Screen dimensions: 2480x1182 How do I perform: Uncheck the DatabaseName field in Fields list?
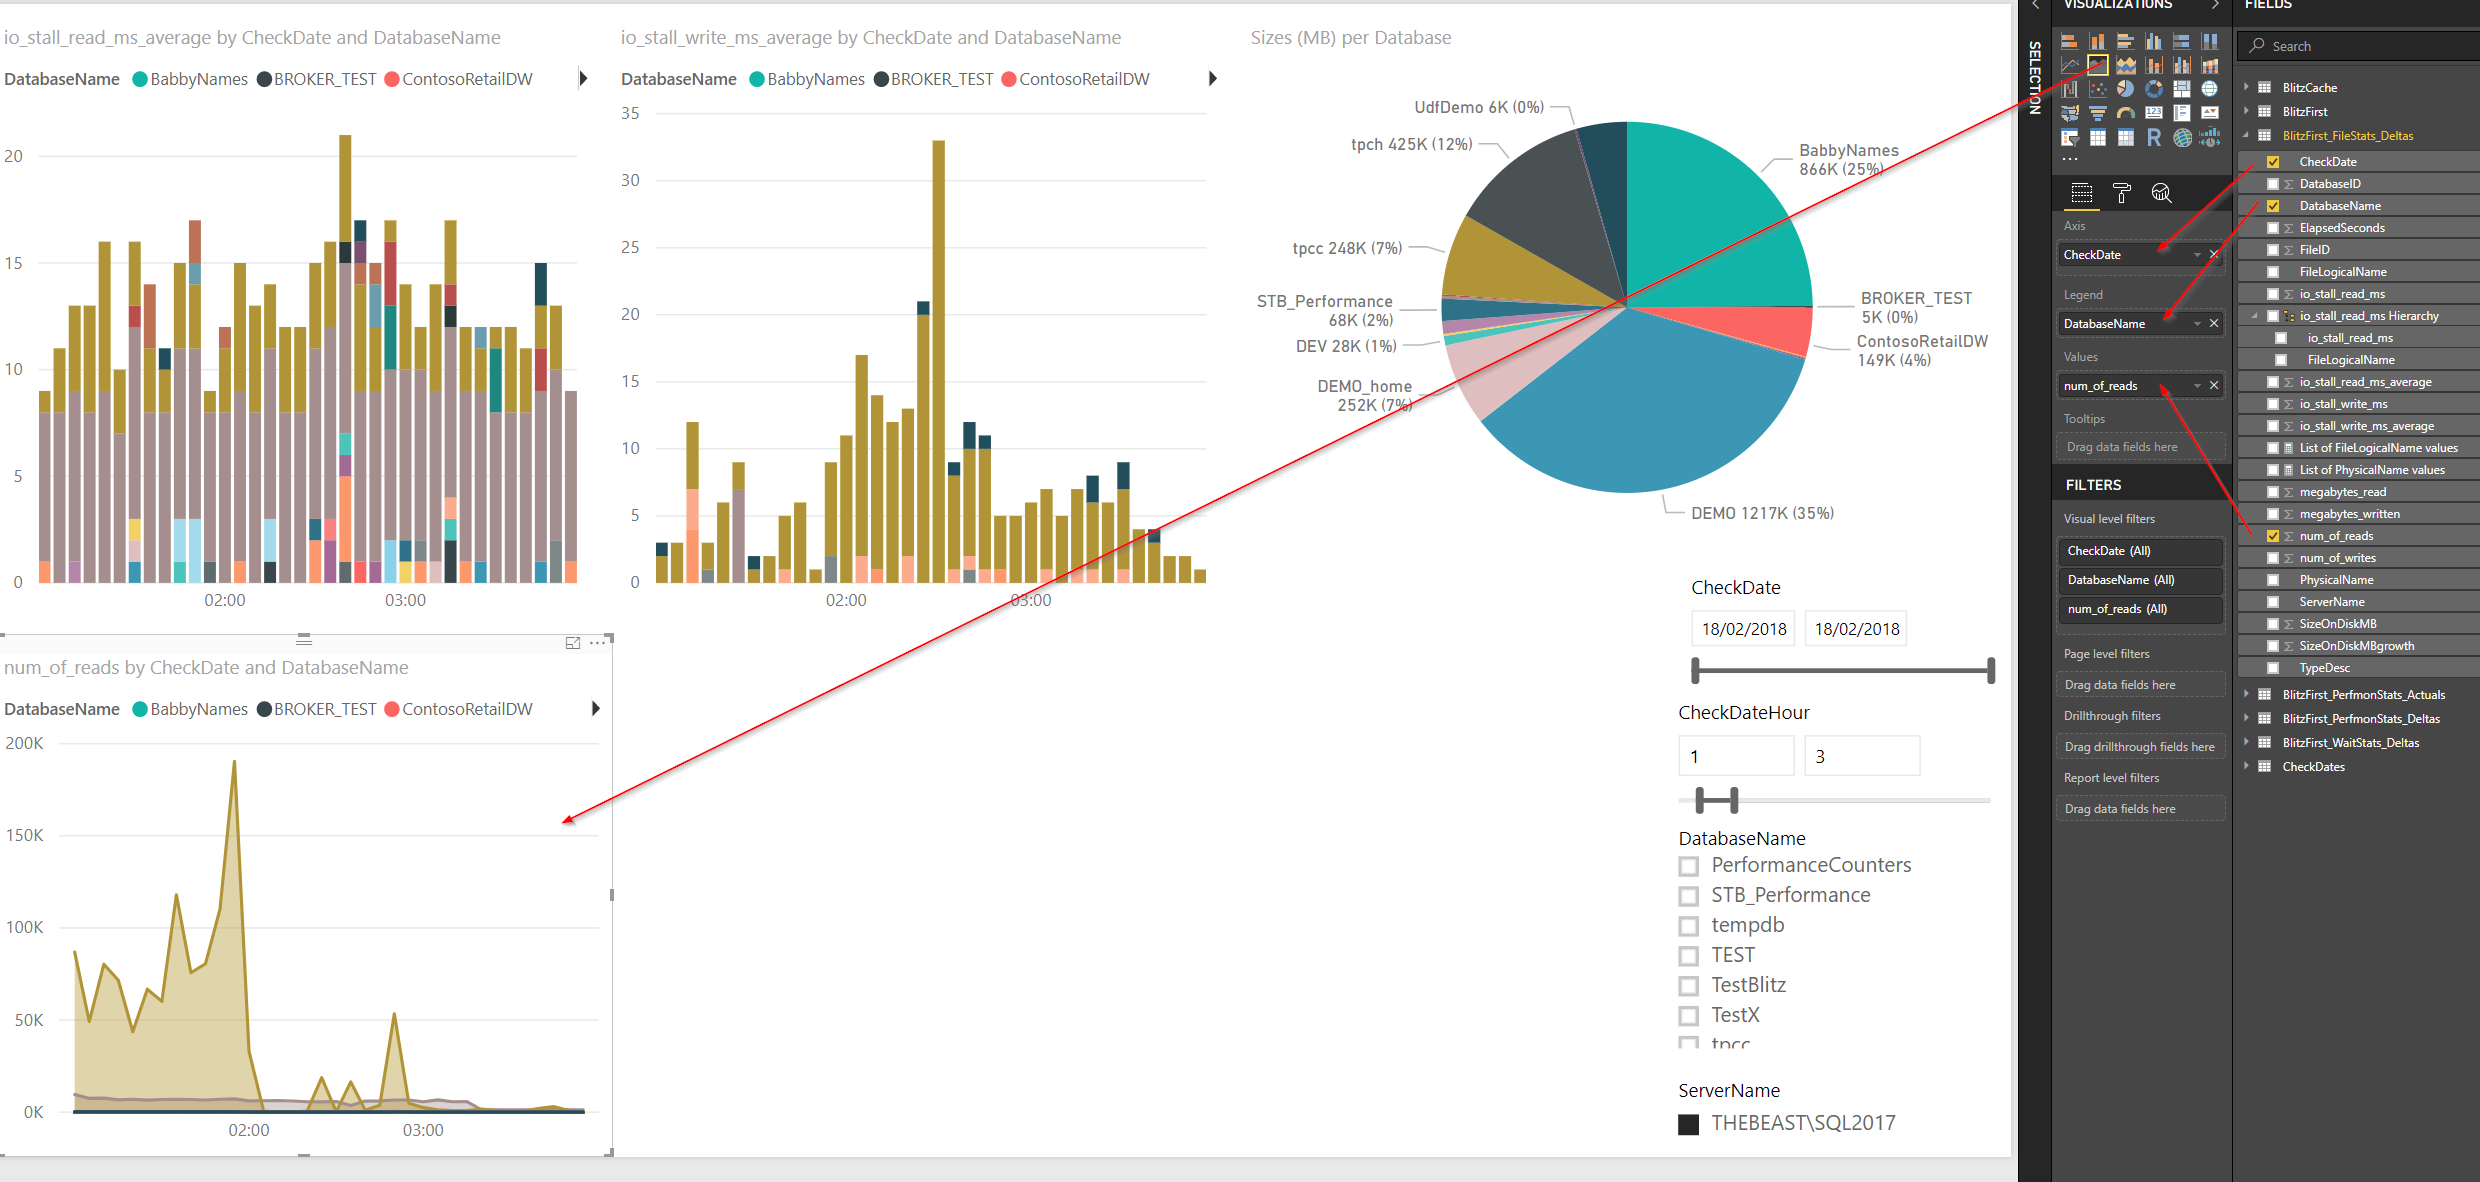click(x=2273, y=206)
